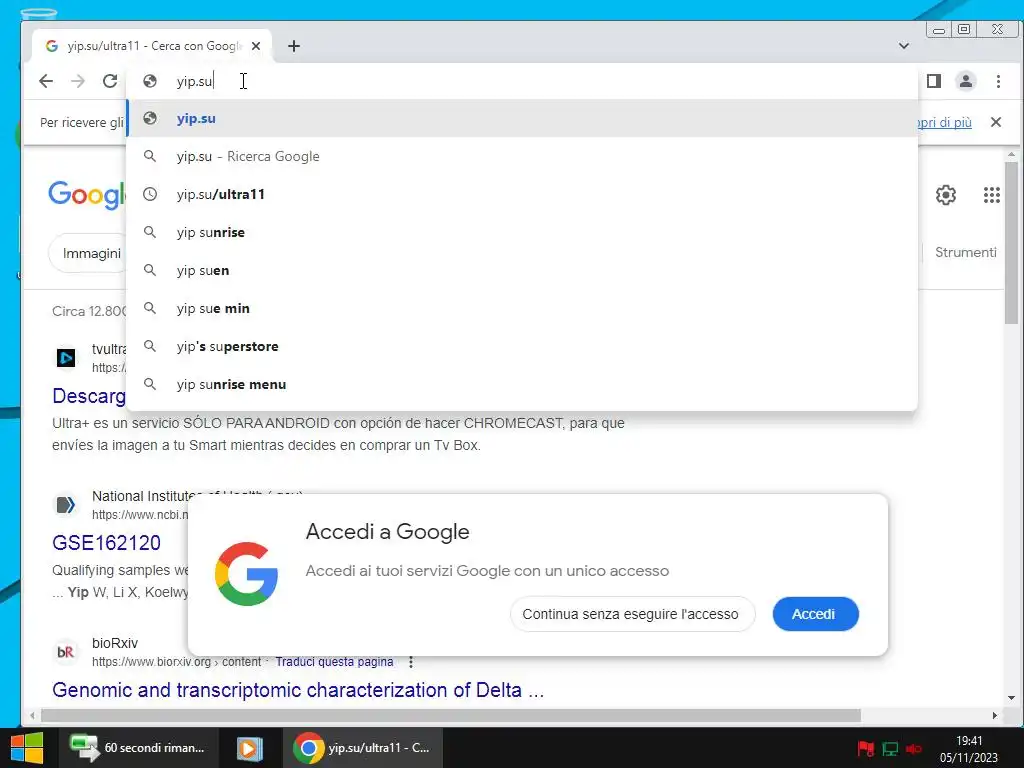Viewport: 1024px width, 768px height.
Task: Choose the 'yip sue min' suggestion
Action: pos(522,308)
